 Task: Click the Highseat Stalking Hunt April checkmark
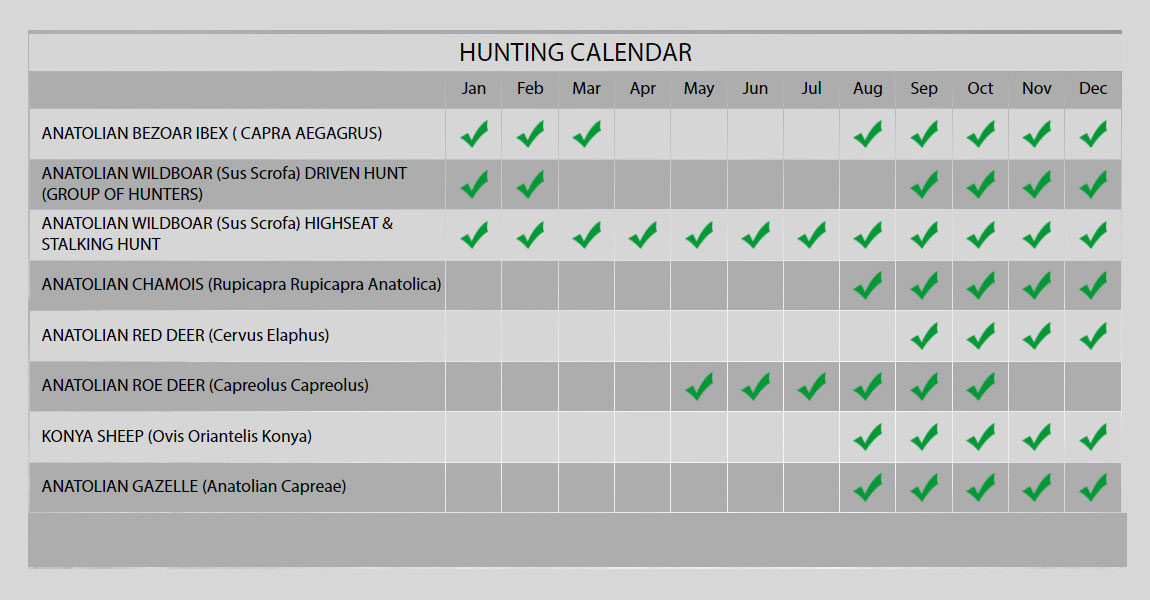tap(643, 235)
